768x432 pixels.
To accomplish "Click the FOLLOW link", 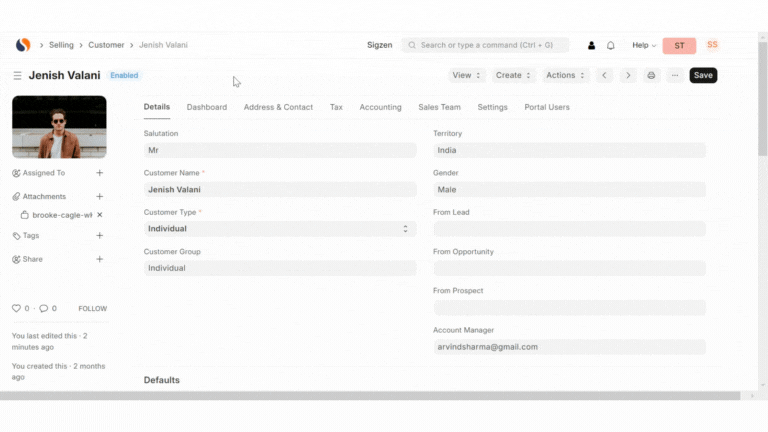I will click(92, 309).
